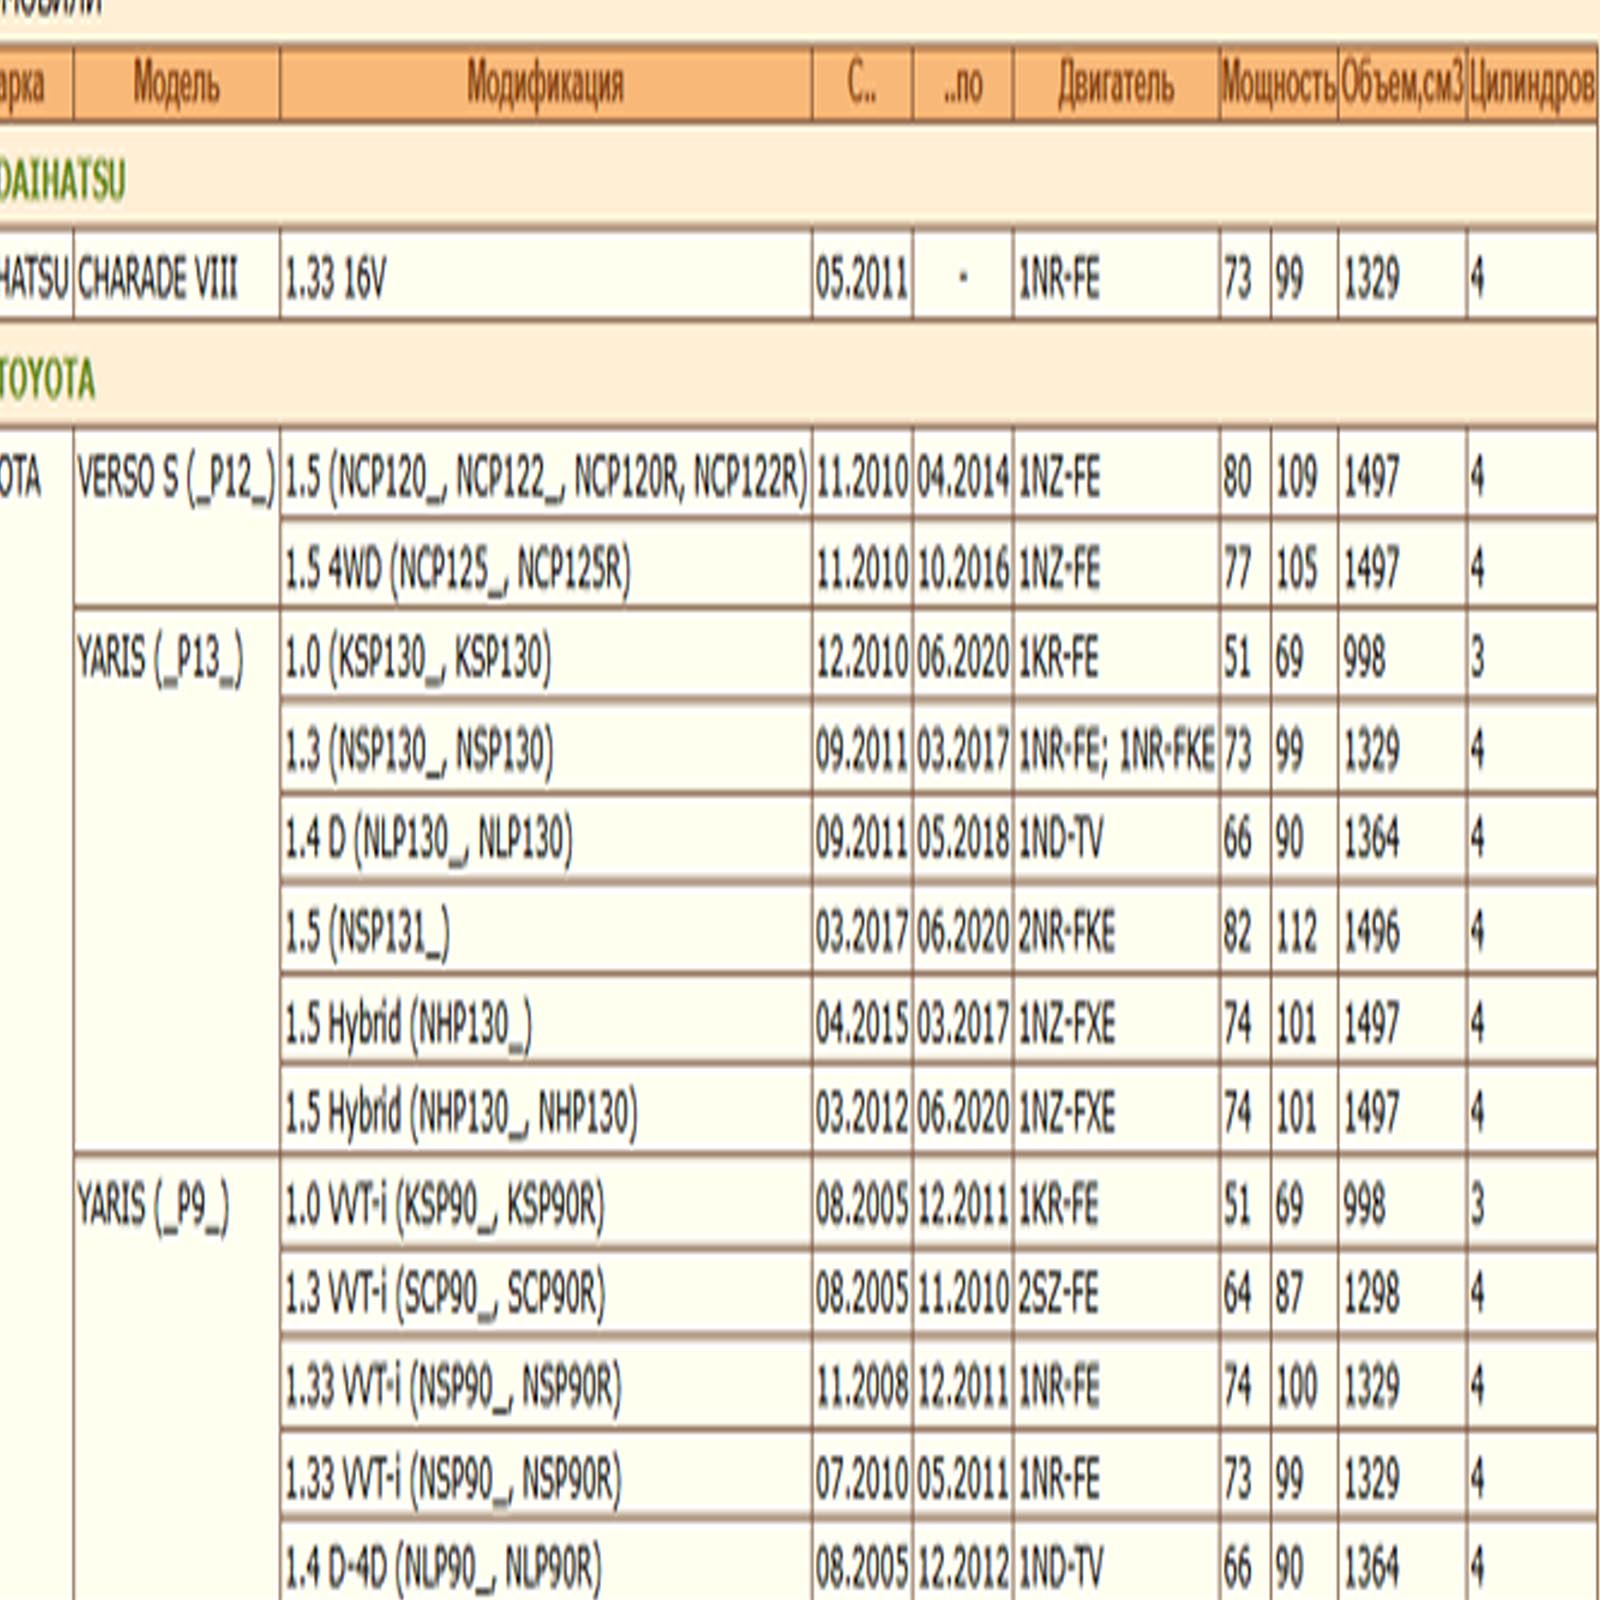1600x1600 pixels.
Task: Click the YARIS (_P13_) model cell
Action: (160, 659)
